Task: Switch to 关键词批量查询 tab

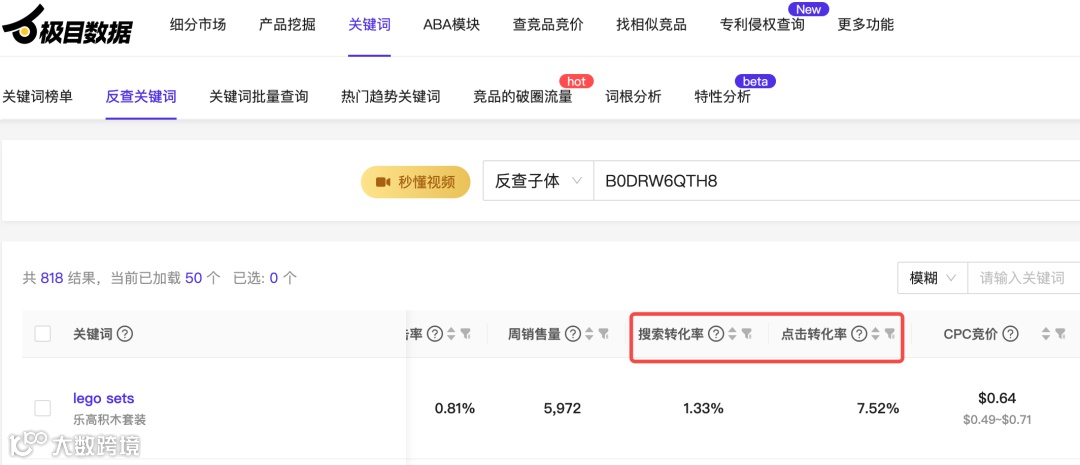Action: [258, 96]
